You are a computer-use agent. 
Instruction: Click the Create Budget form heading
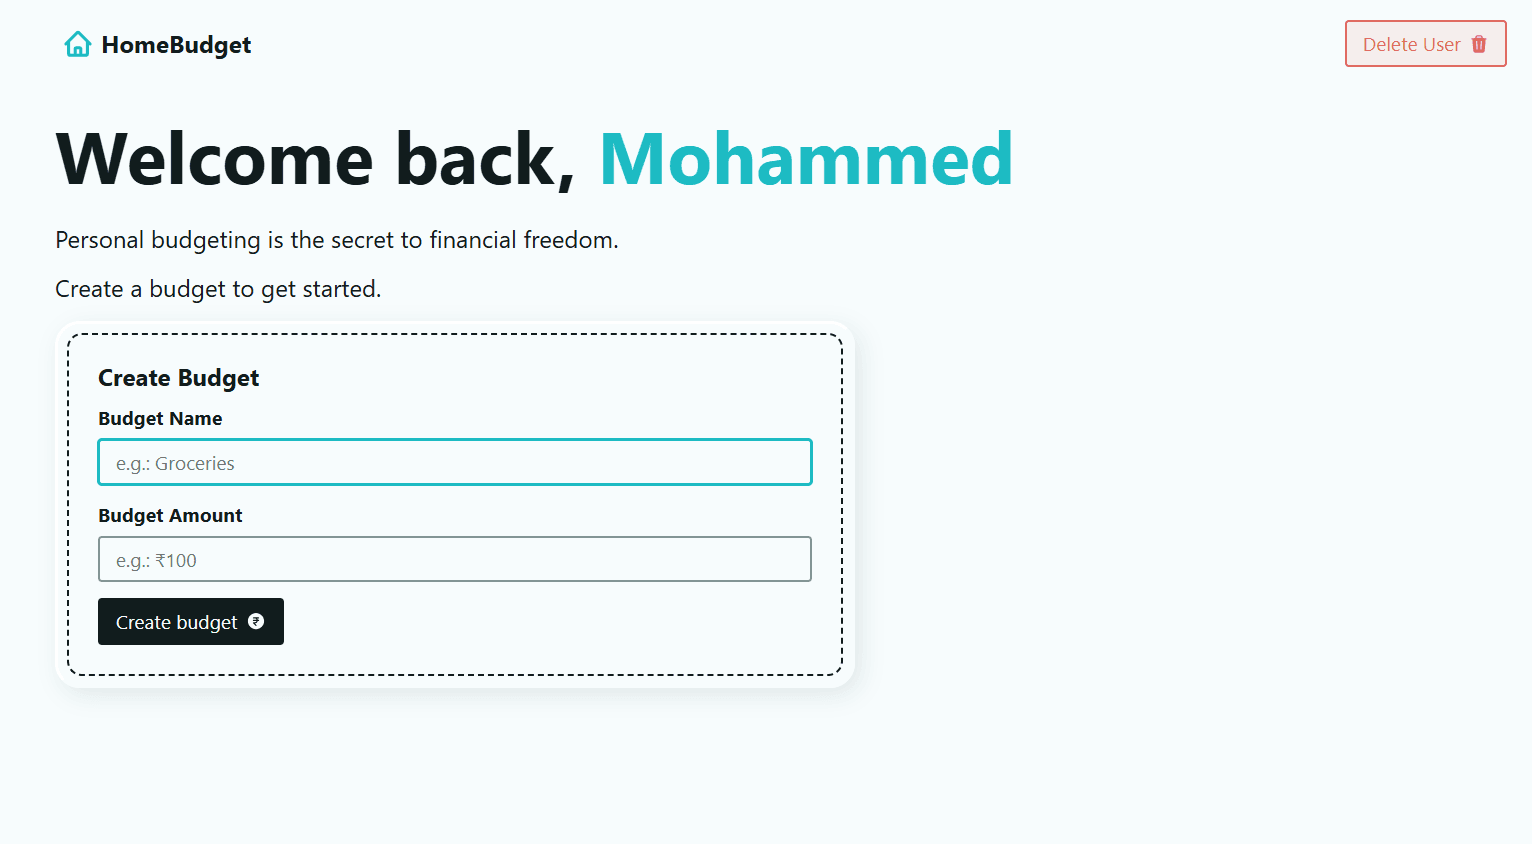178,378
